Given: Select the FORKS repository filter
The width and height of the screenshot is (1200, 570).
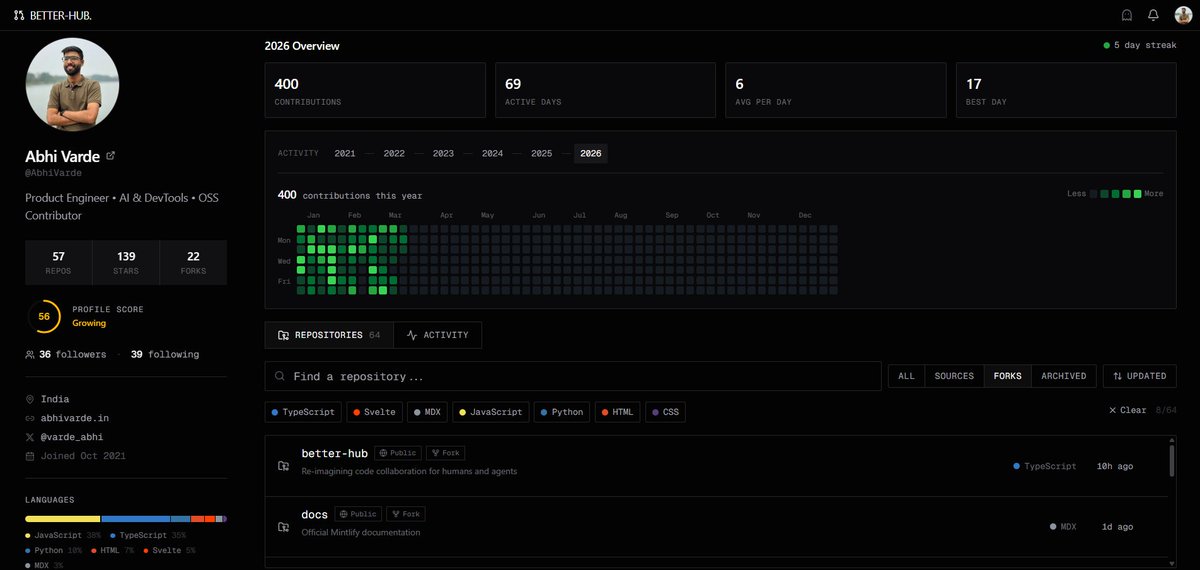Looking at the screenshot, I should click(1007, 376).
